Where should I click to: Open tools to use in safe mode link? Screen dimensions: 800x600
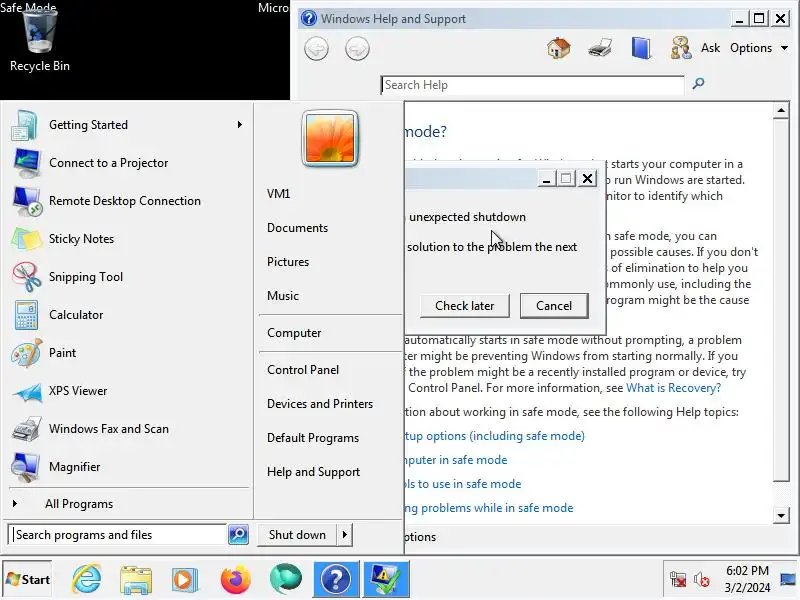pos(463,484)
